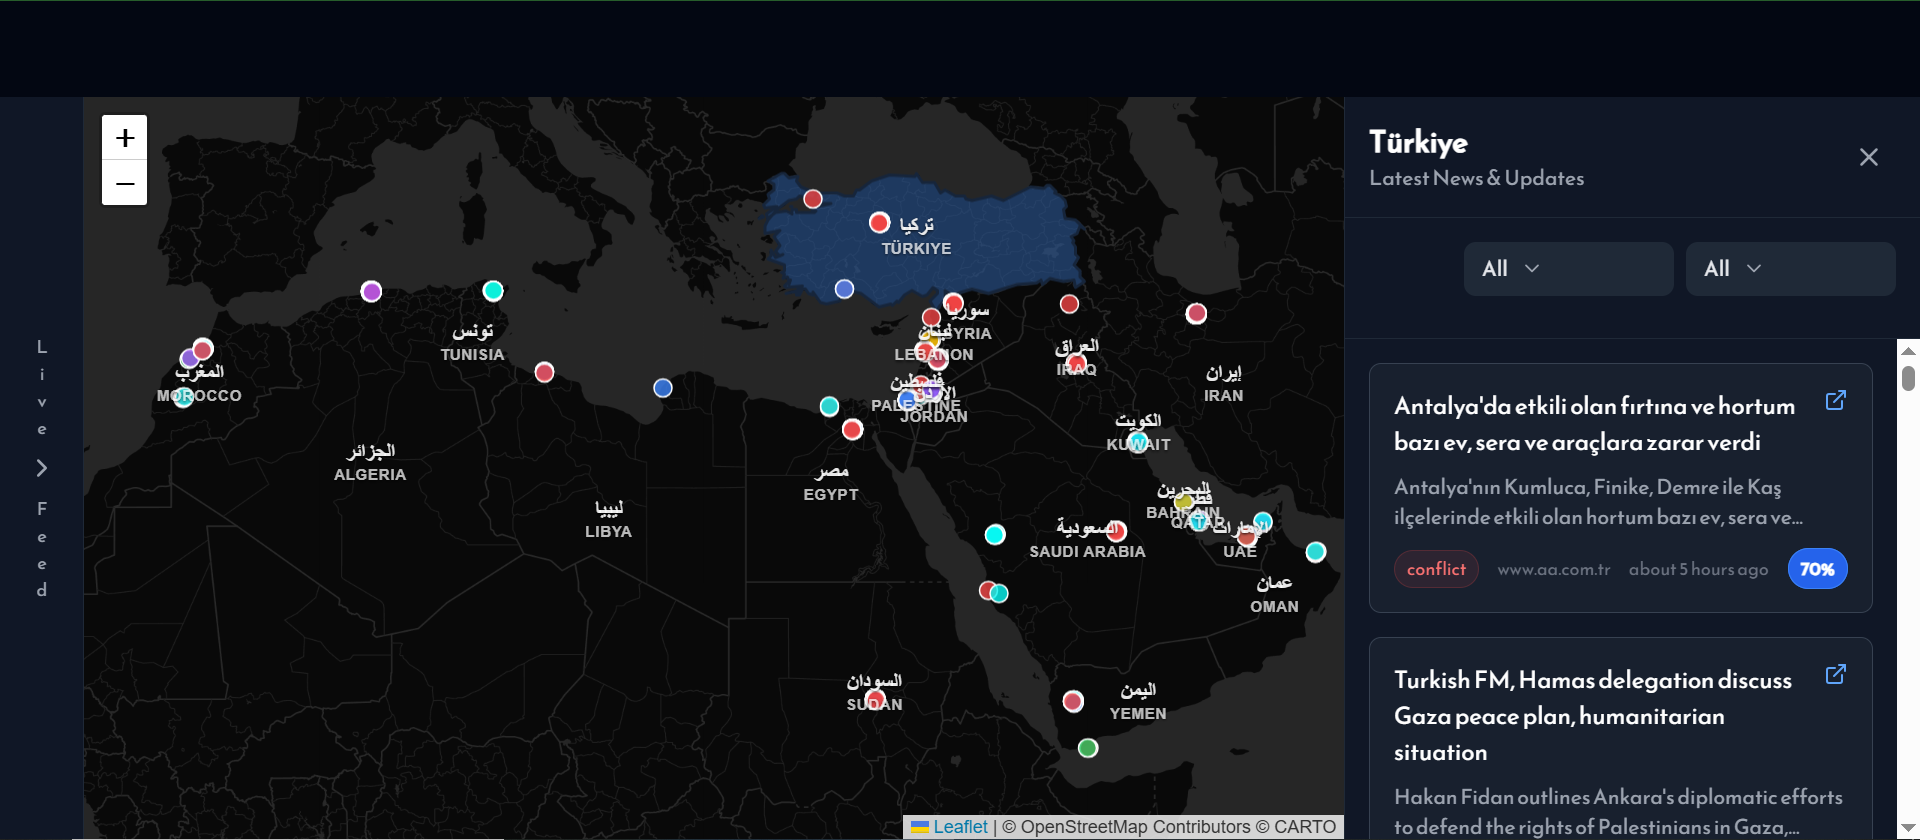Click the scrollbar down arrow in news panel

(1908, 828)
